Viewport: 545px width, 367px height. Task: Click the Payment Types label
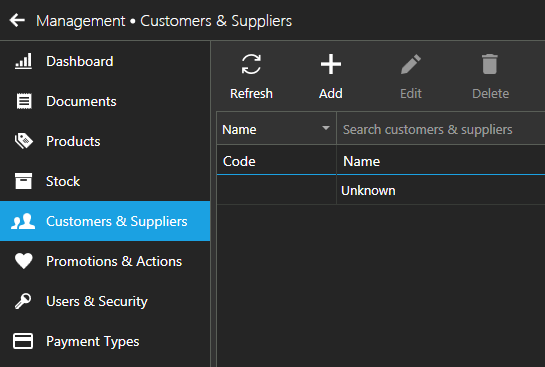click(93, 341)
